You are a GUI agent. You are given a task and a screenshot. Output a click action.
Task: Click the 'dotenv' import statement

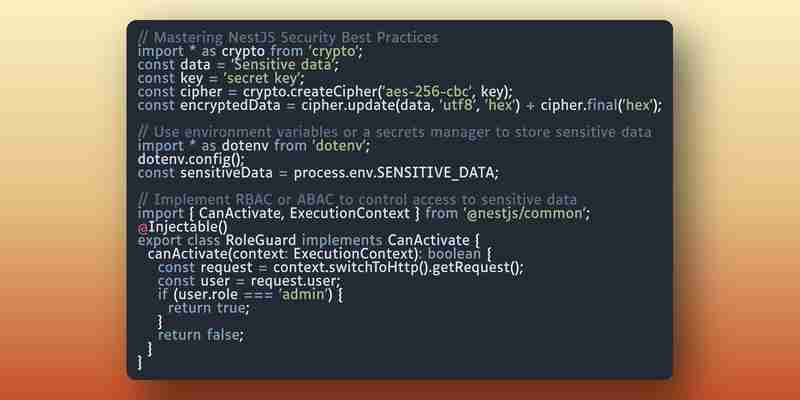[254, 146]
